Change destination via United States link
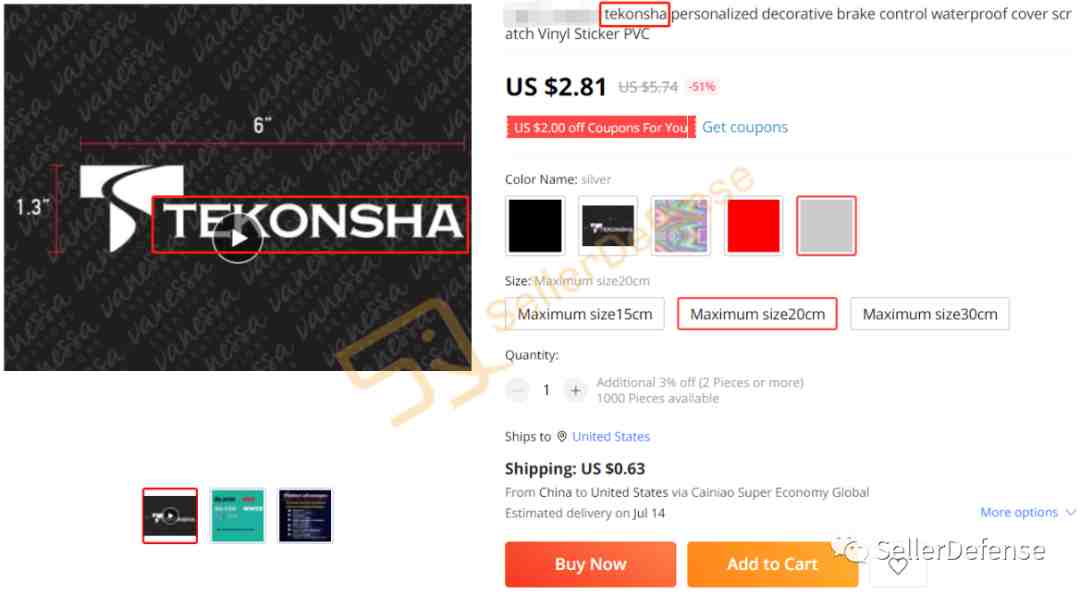This screenshot has width=1080, height=594. coord(611,437)
